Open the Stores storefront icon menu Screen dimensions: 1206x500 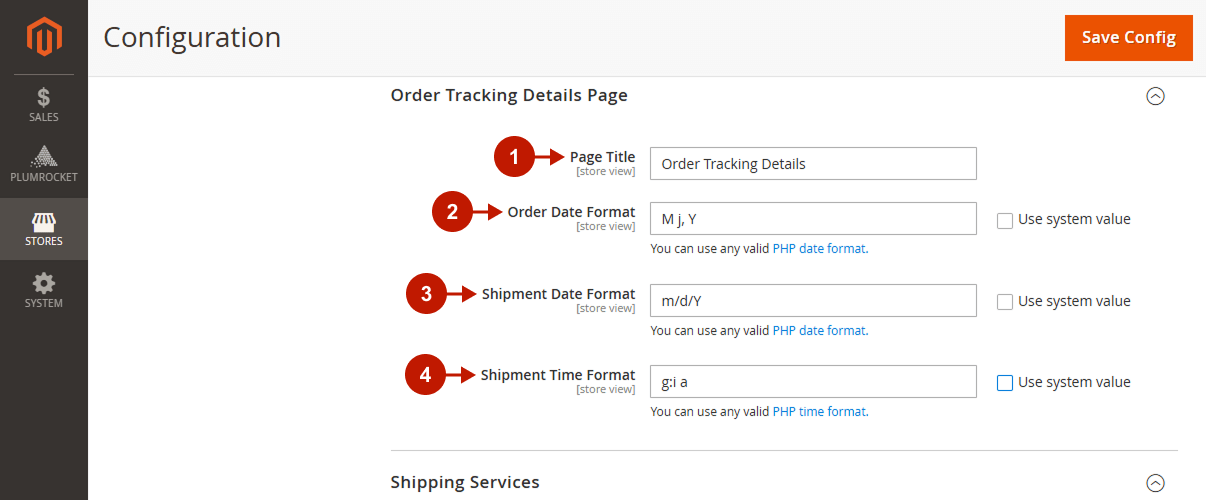(44, 229)
